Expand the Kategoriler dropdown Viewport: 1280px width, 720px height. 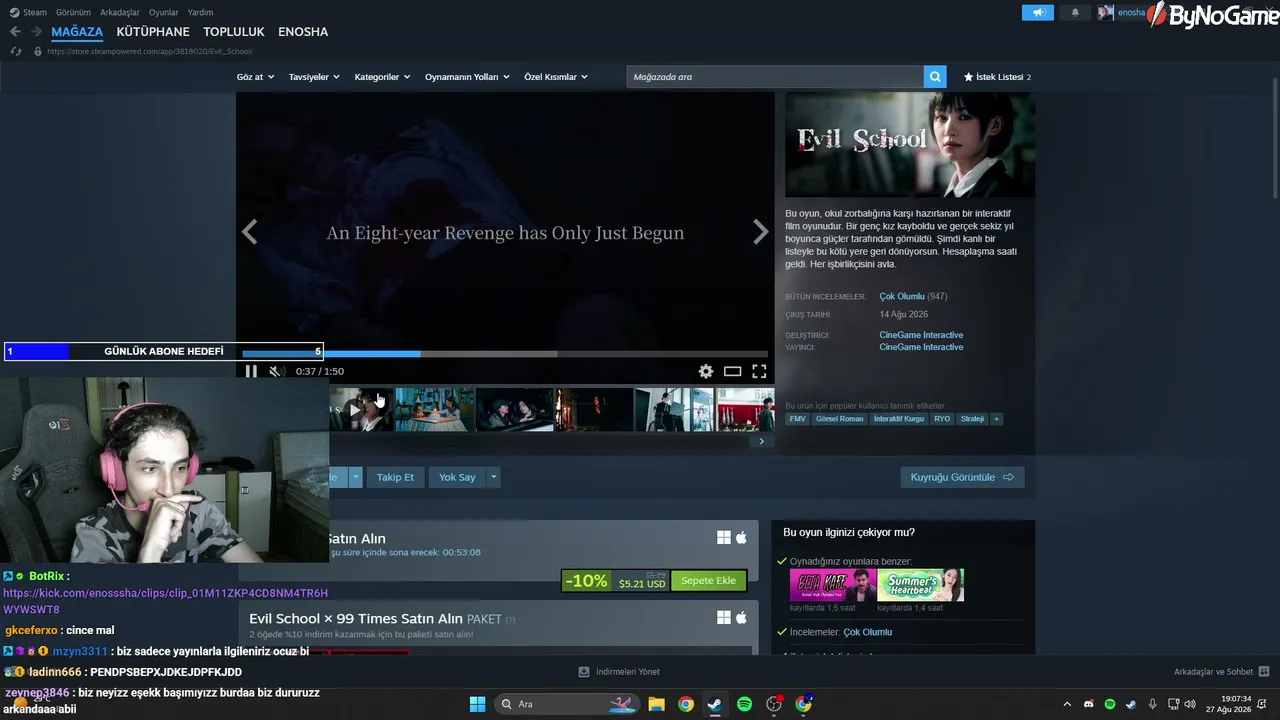(x=382, y=77)
